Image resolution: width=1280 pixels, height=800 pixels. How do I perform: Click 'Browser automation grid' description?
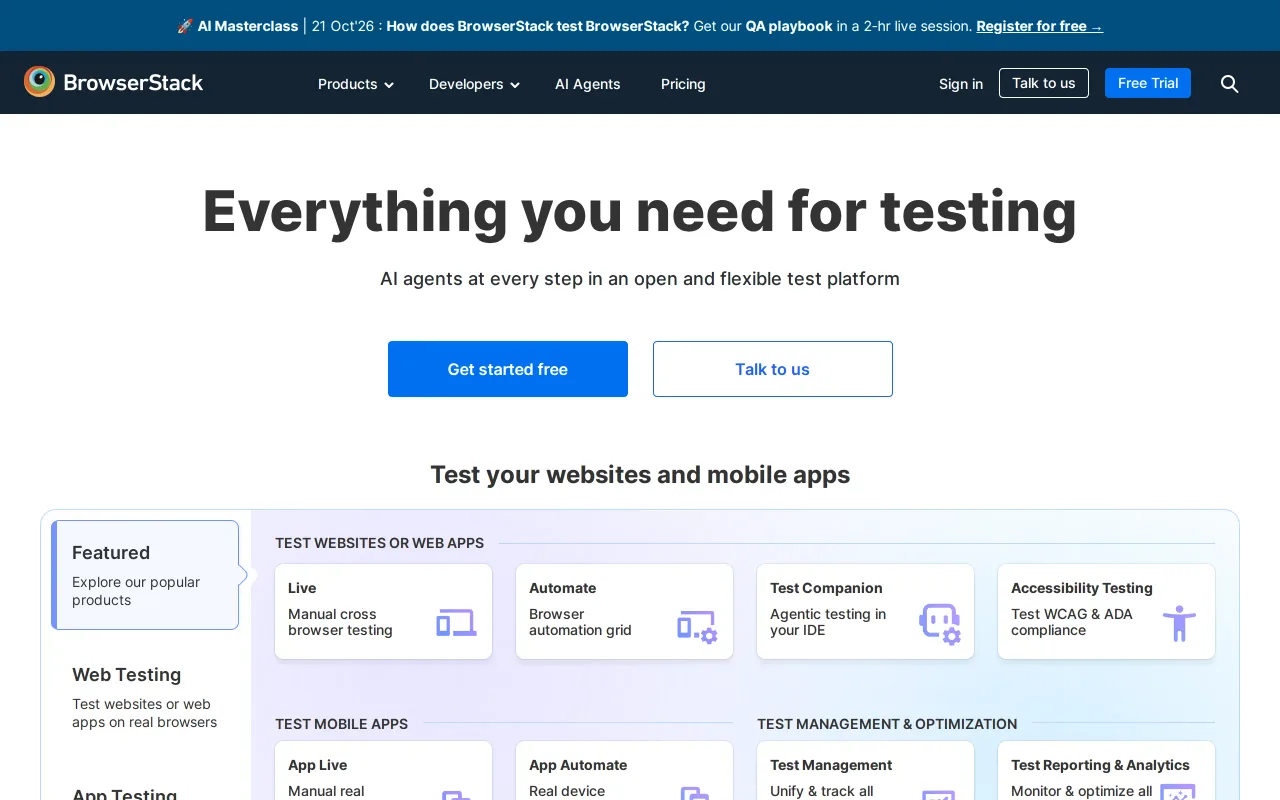(580, 622)
